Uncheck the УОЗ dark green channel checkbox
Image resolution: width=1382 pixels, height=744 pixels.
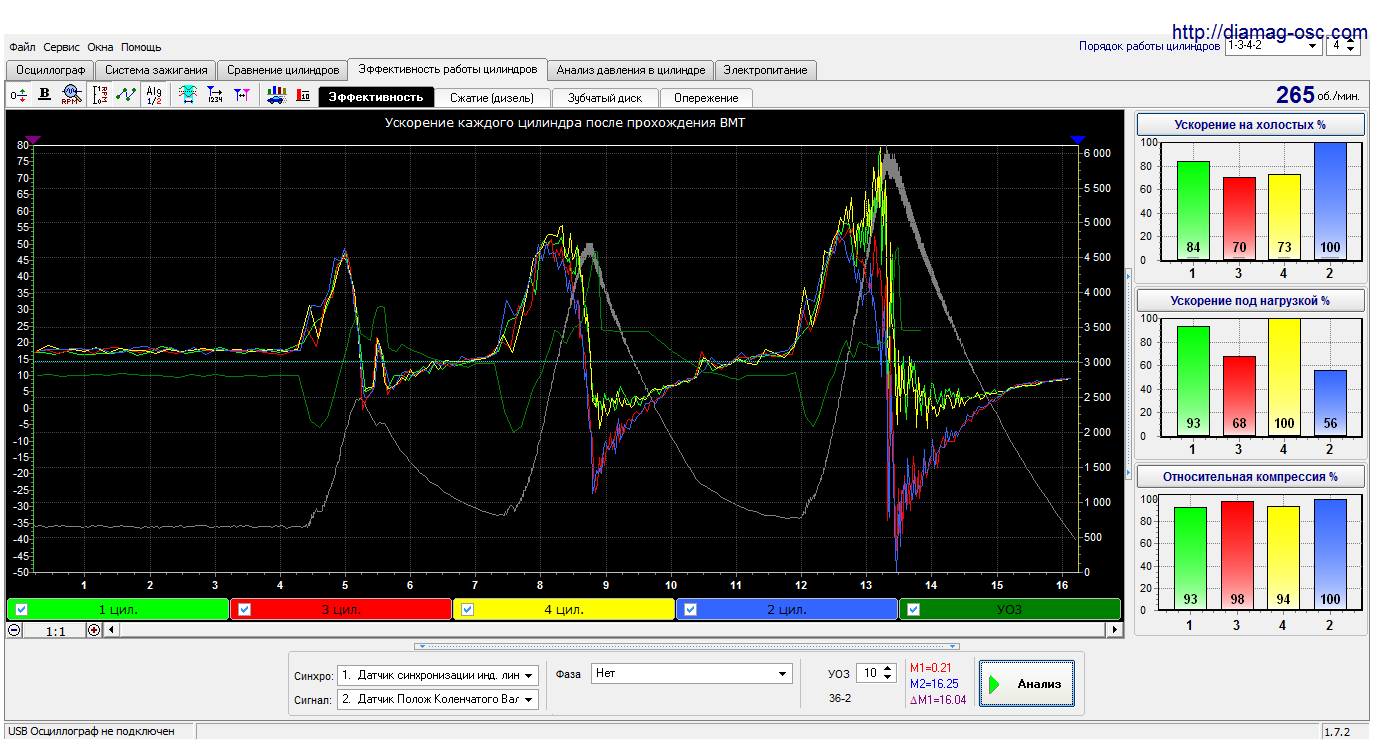click(x=913, y=609)
